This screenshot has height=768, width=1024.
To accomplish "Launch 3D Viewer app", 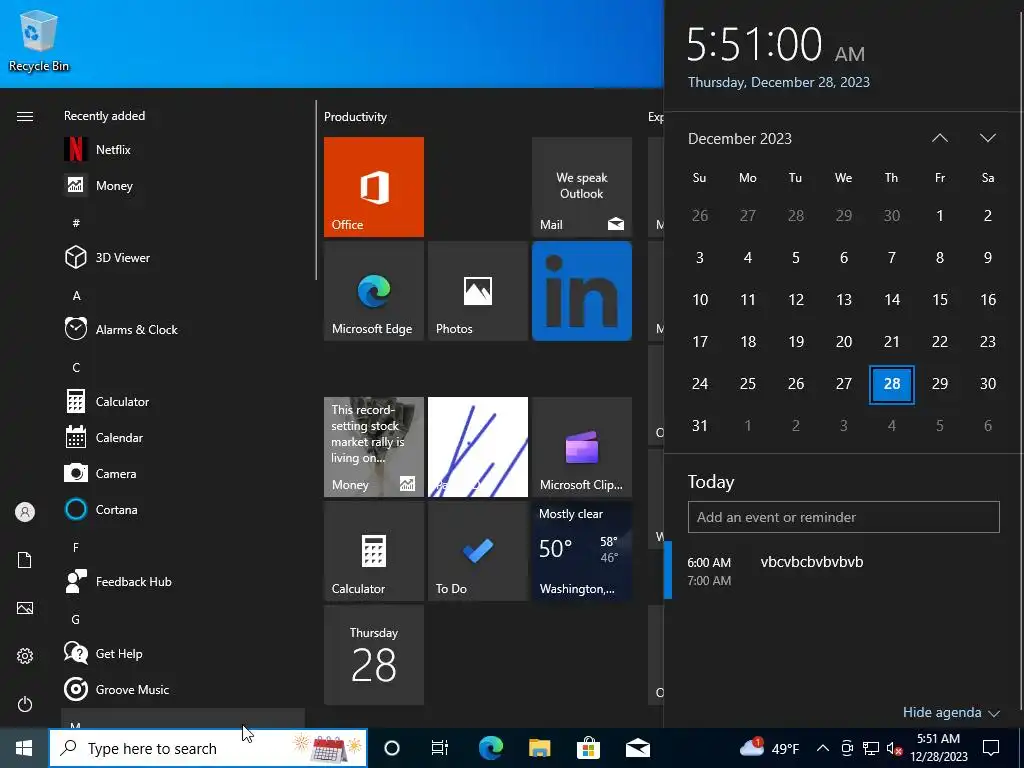I will (x=183, y=257).
